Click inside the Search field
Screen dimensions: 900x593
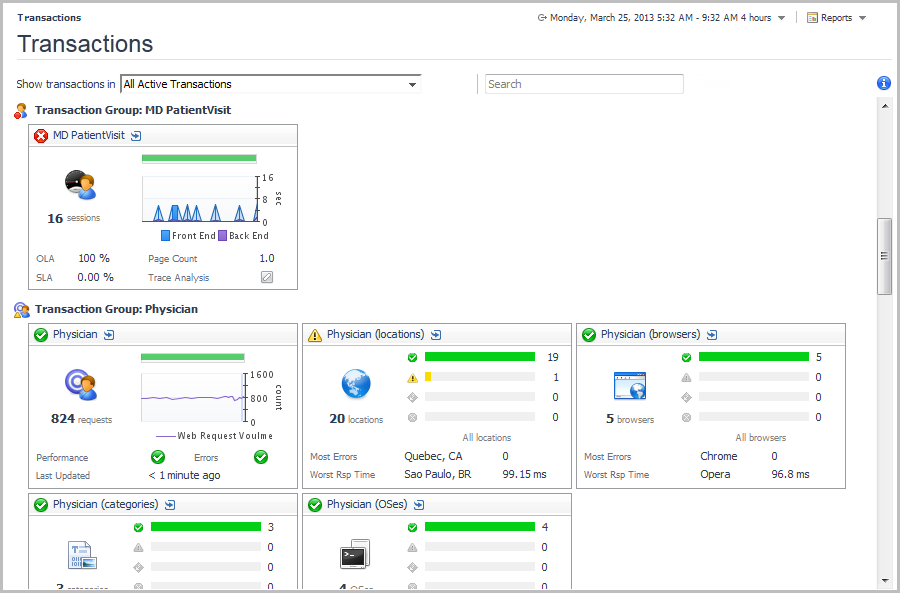pos(584,84)
